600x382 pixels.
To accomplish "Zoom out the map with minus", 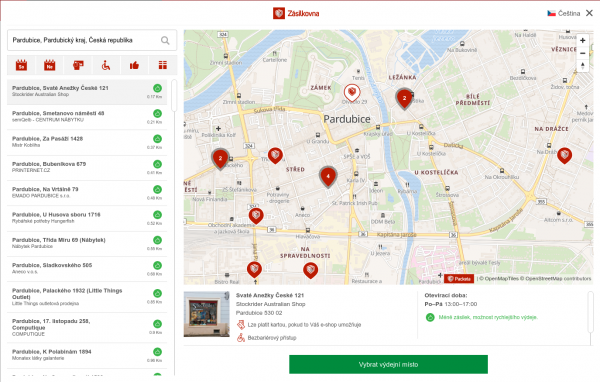I will pyautogui.click(x=582, y=53).
